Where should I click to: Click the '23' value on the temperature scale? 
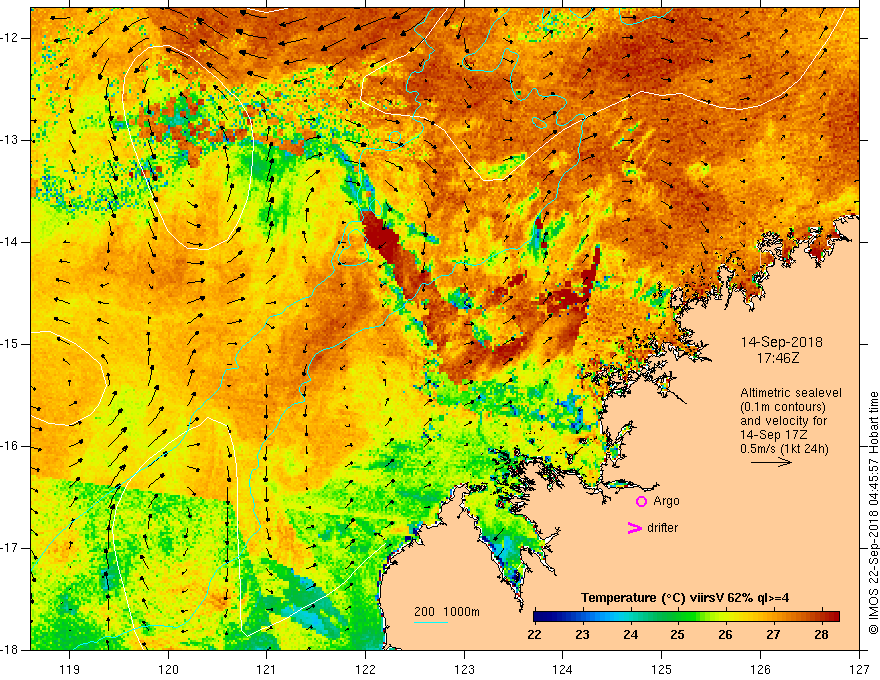tap(582, 635)
